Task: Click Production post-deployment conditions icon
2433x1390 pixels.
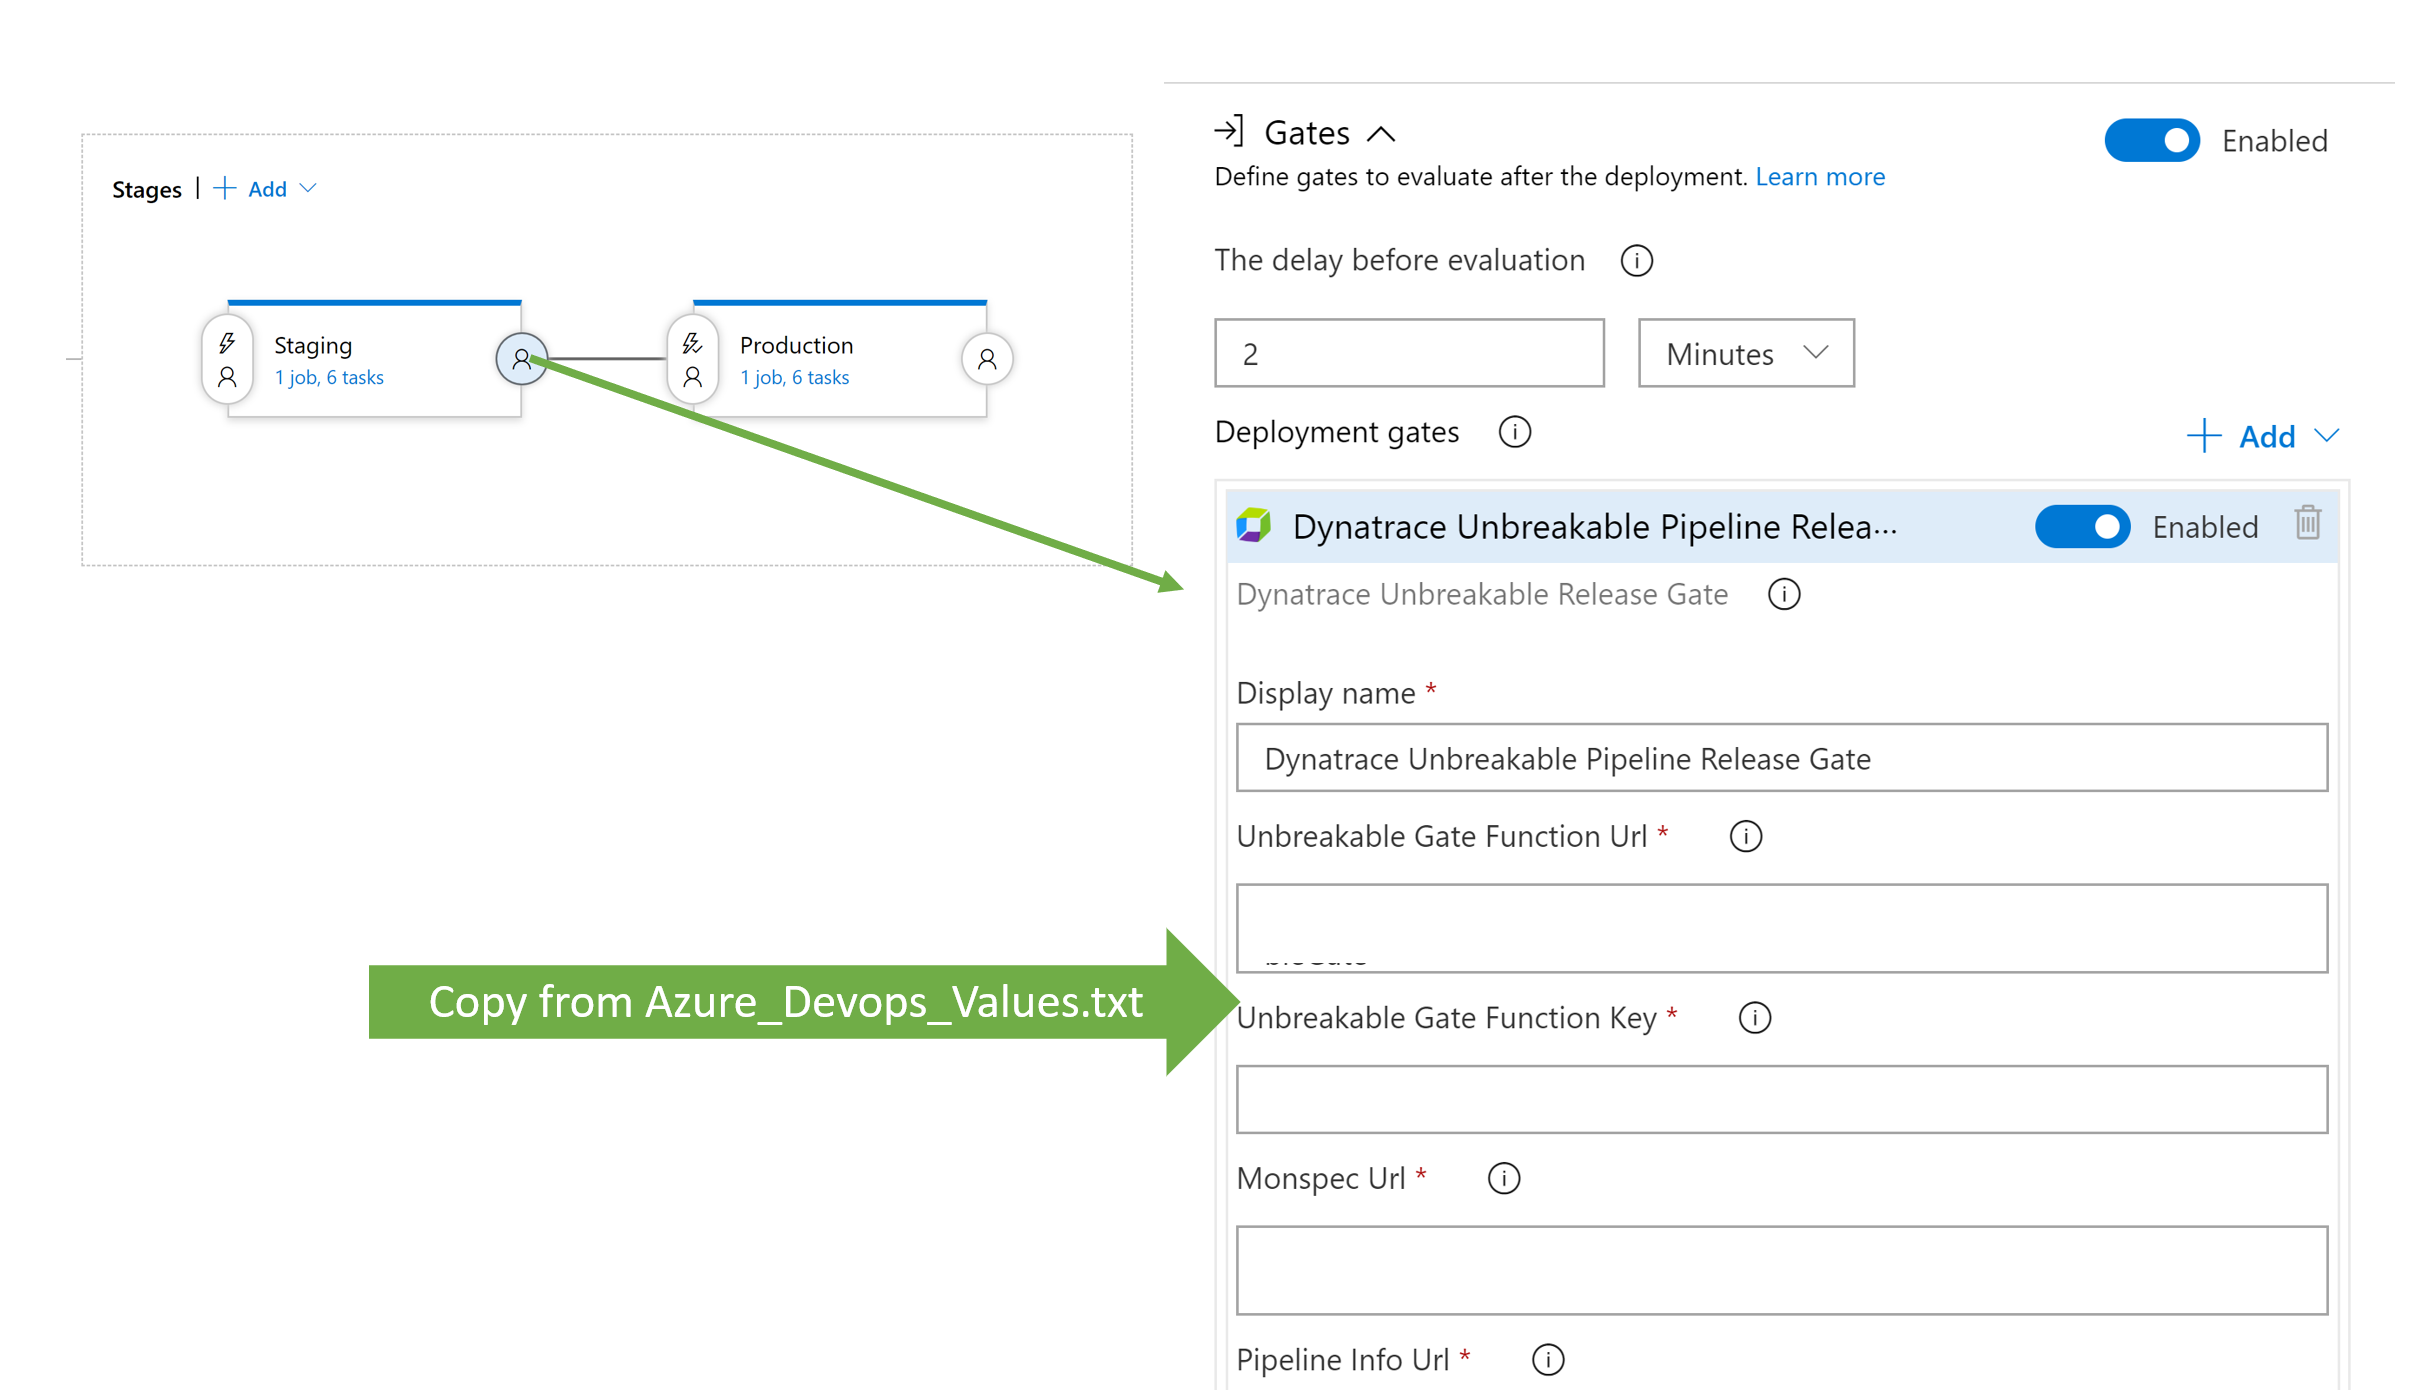Action: (x=987, y=359)
